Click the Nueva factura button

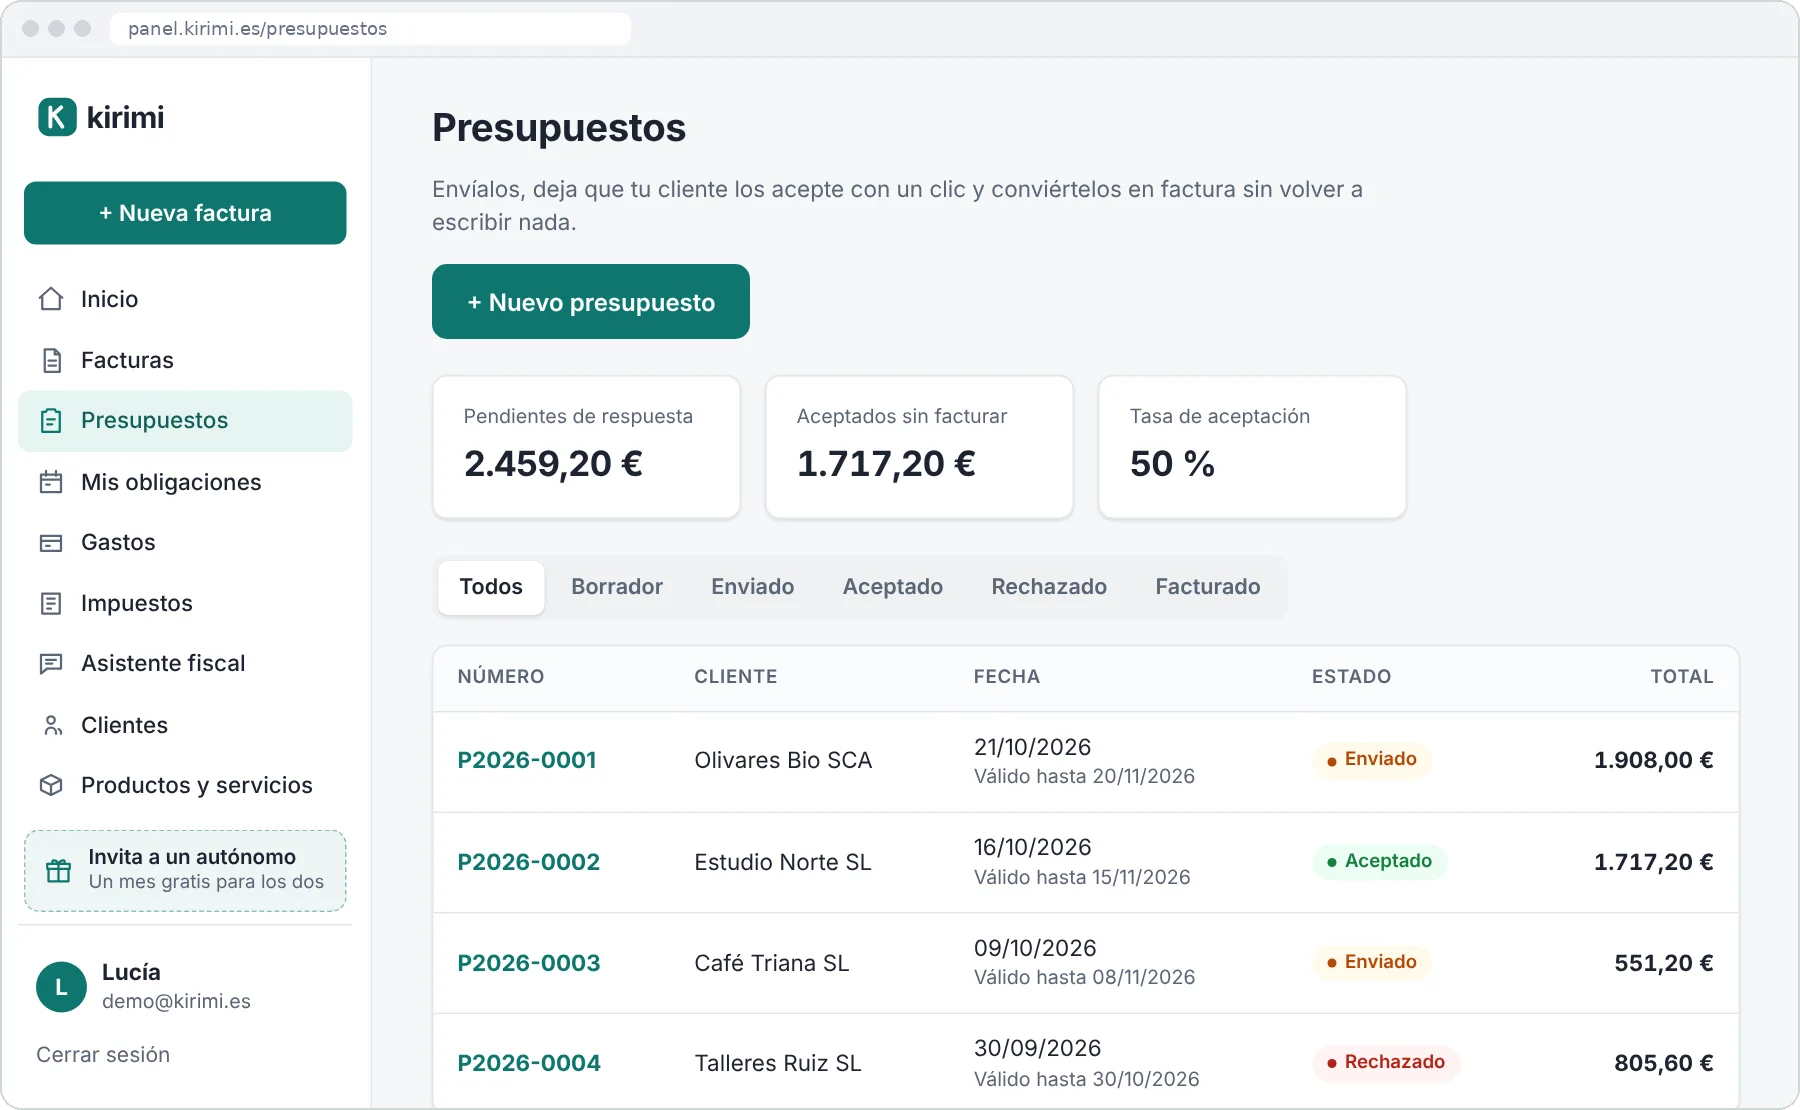click(185, 213)
